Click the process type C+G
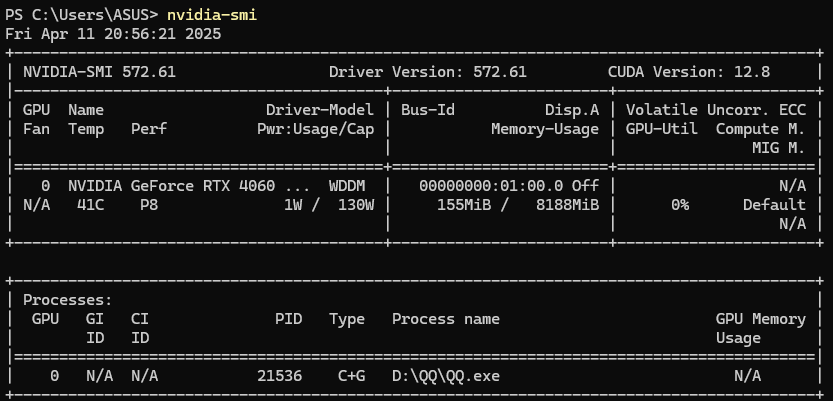This screenshot has height=401, width=833. click(351, 376)
